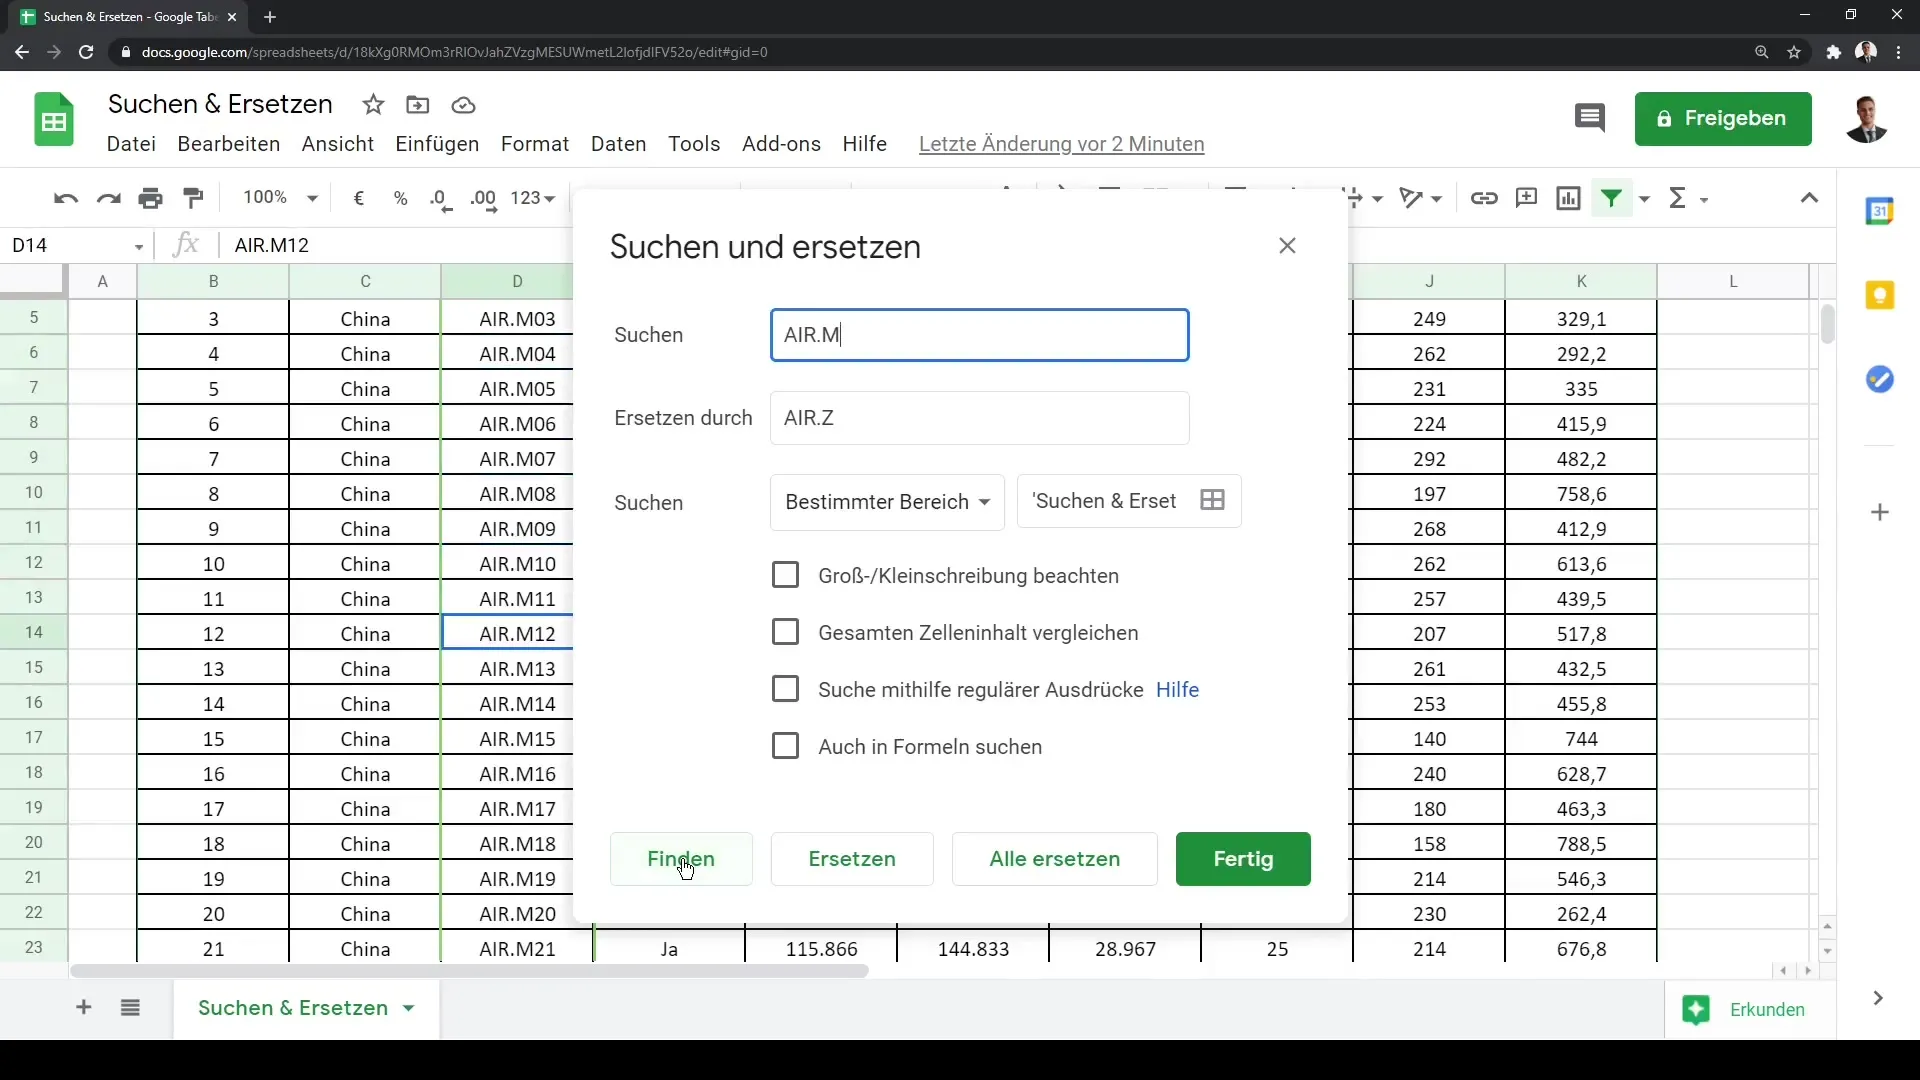Click the select data range grid icon

click(x=1212, y=500)
